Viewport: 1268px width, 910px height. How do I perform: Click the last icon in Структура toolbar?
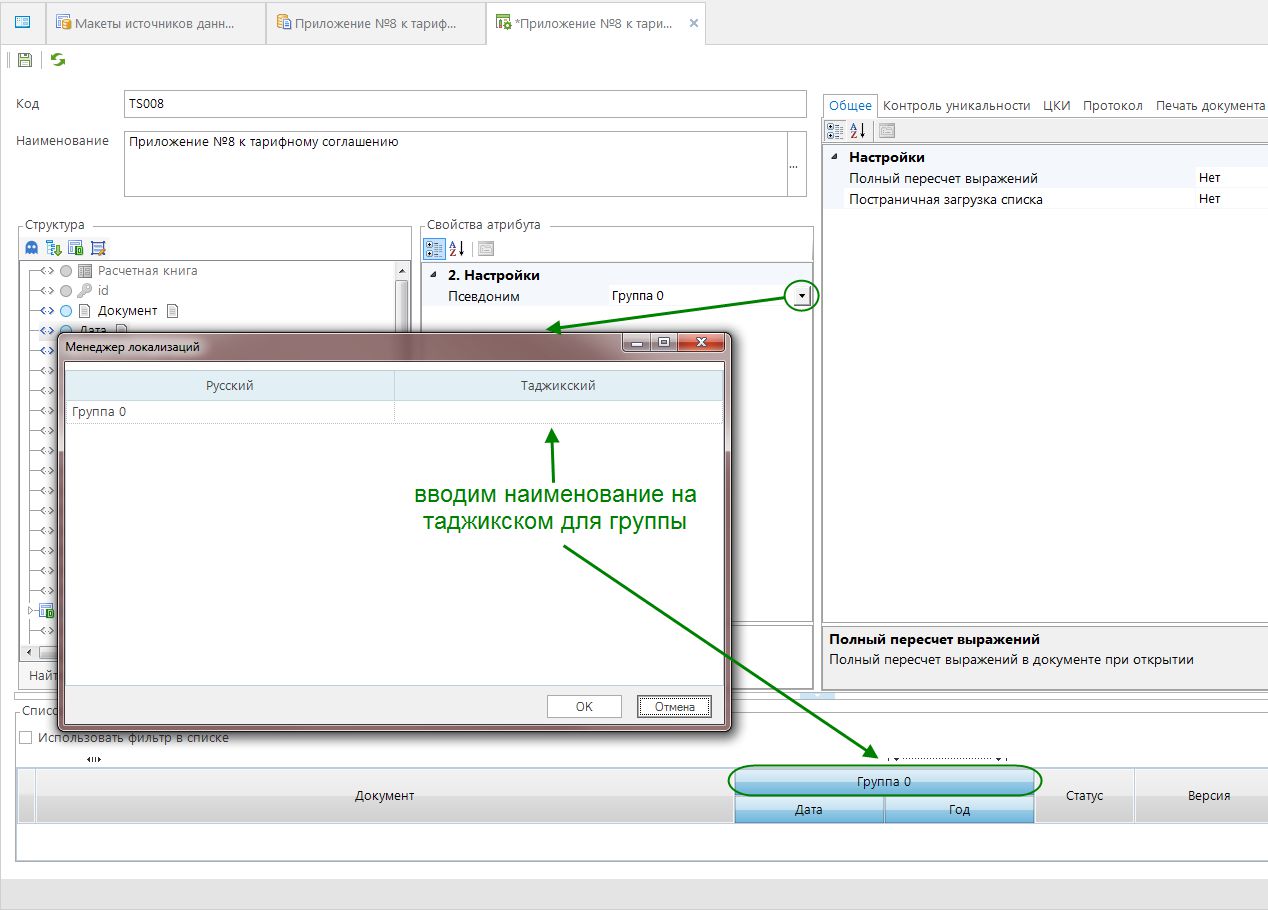pos(98,248)
